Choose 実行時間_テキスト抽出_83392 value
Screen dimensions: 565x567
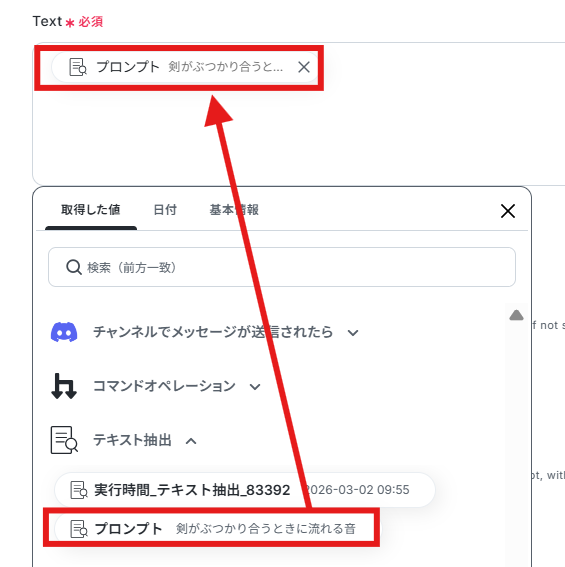click(x=245, y=490)
